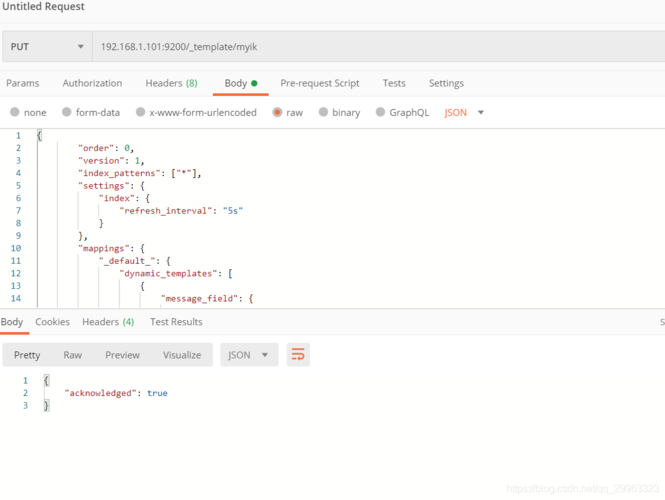This screenshot has width=665, height=500.
Task: Switch response view to Visualize
Action: (x=182, y=355)
